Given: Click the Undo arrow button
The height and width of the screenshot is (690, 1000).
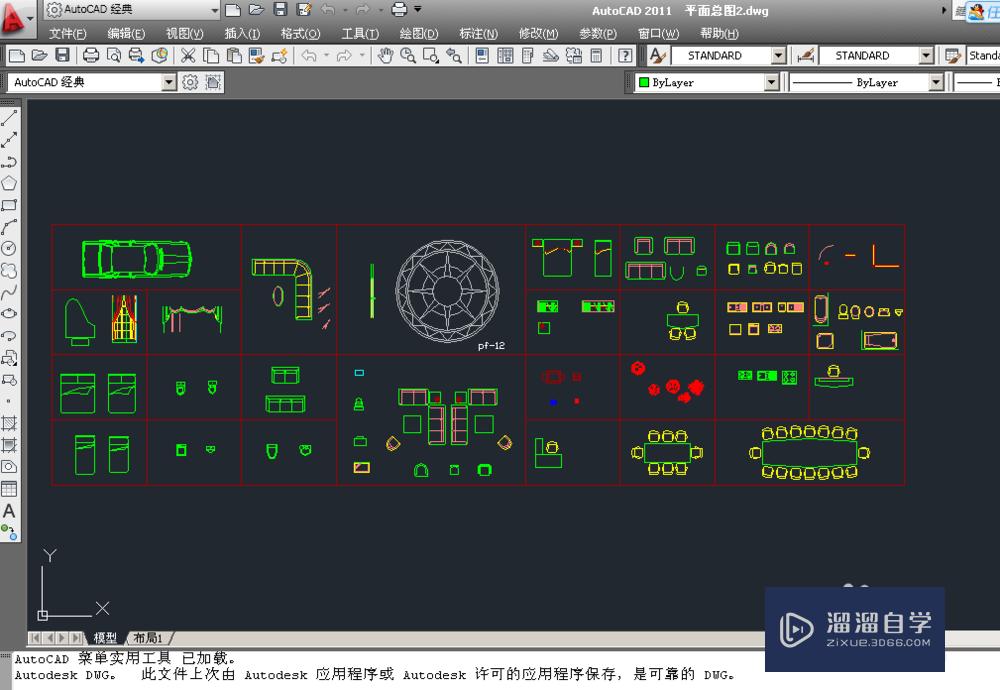Looking at the screenshot, I should point(310,57).
